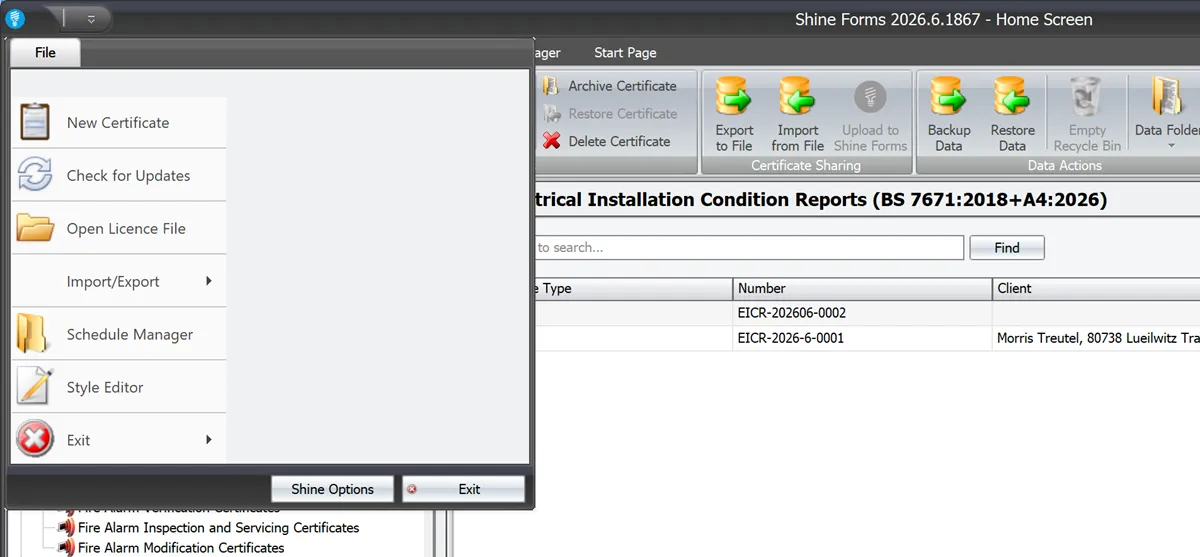Sort by the Client column header
Image resolution: width=1200 pixels, height=557 pixels.
[1097, 288]
